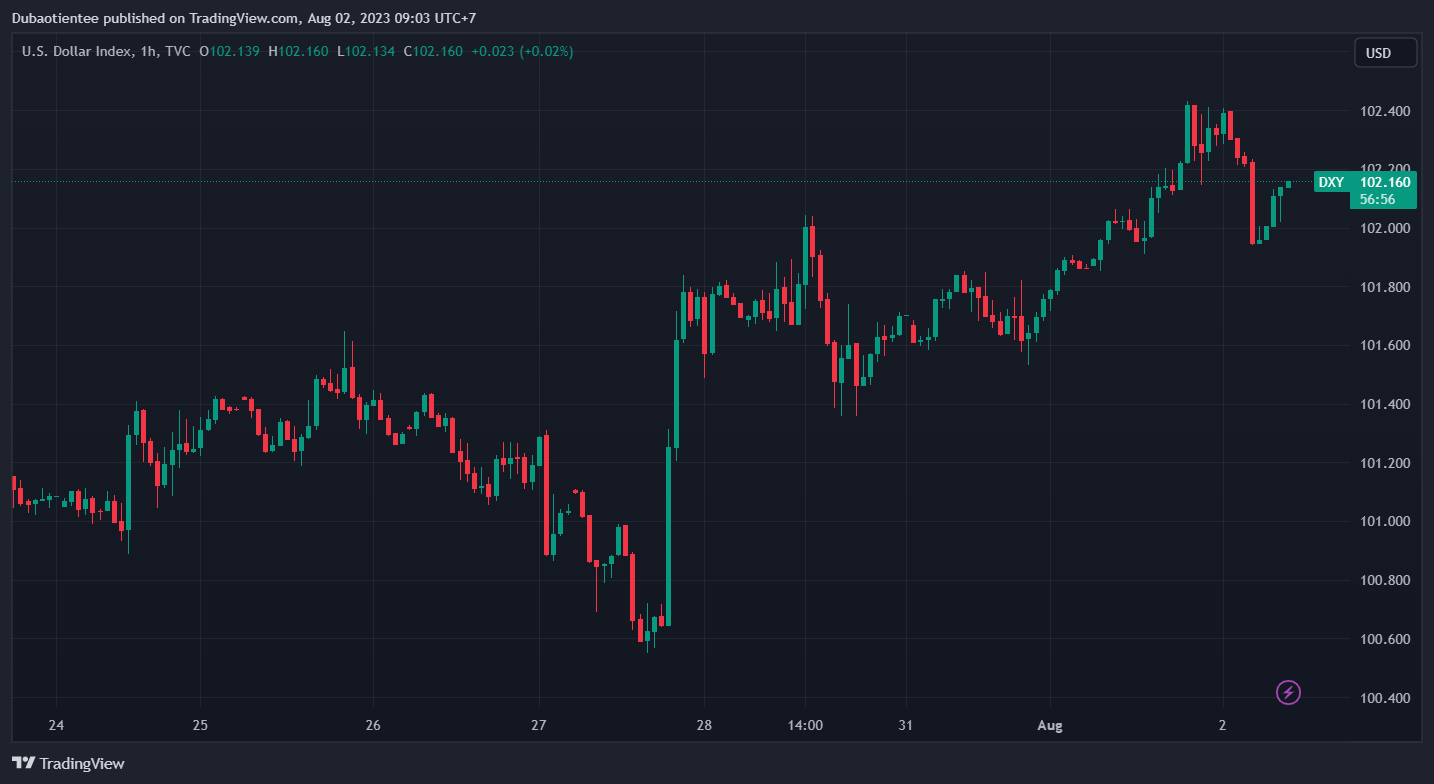Select the 28 date on time axis
Screen dimensions: 1434x784
(704, 725)
